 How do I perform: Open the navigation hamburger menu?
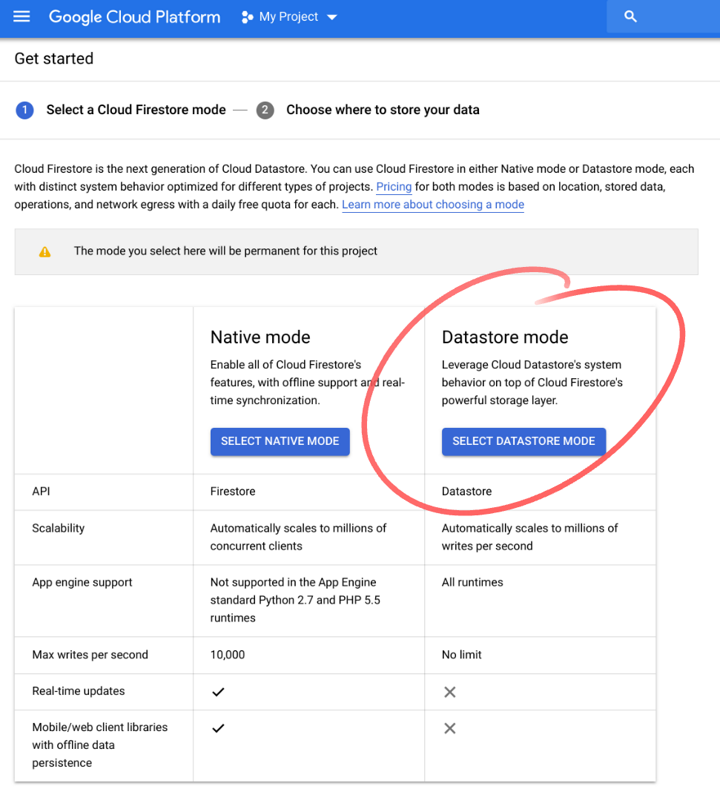click(22, 16)
